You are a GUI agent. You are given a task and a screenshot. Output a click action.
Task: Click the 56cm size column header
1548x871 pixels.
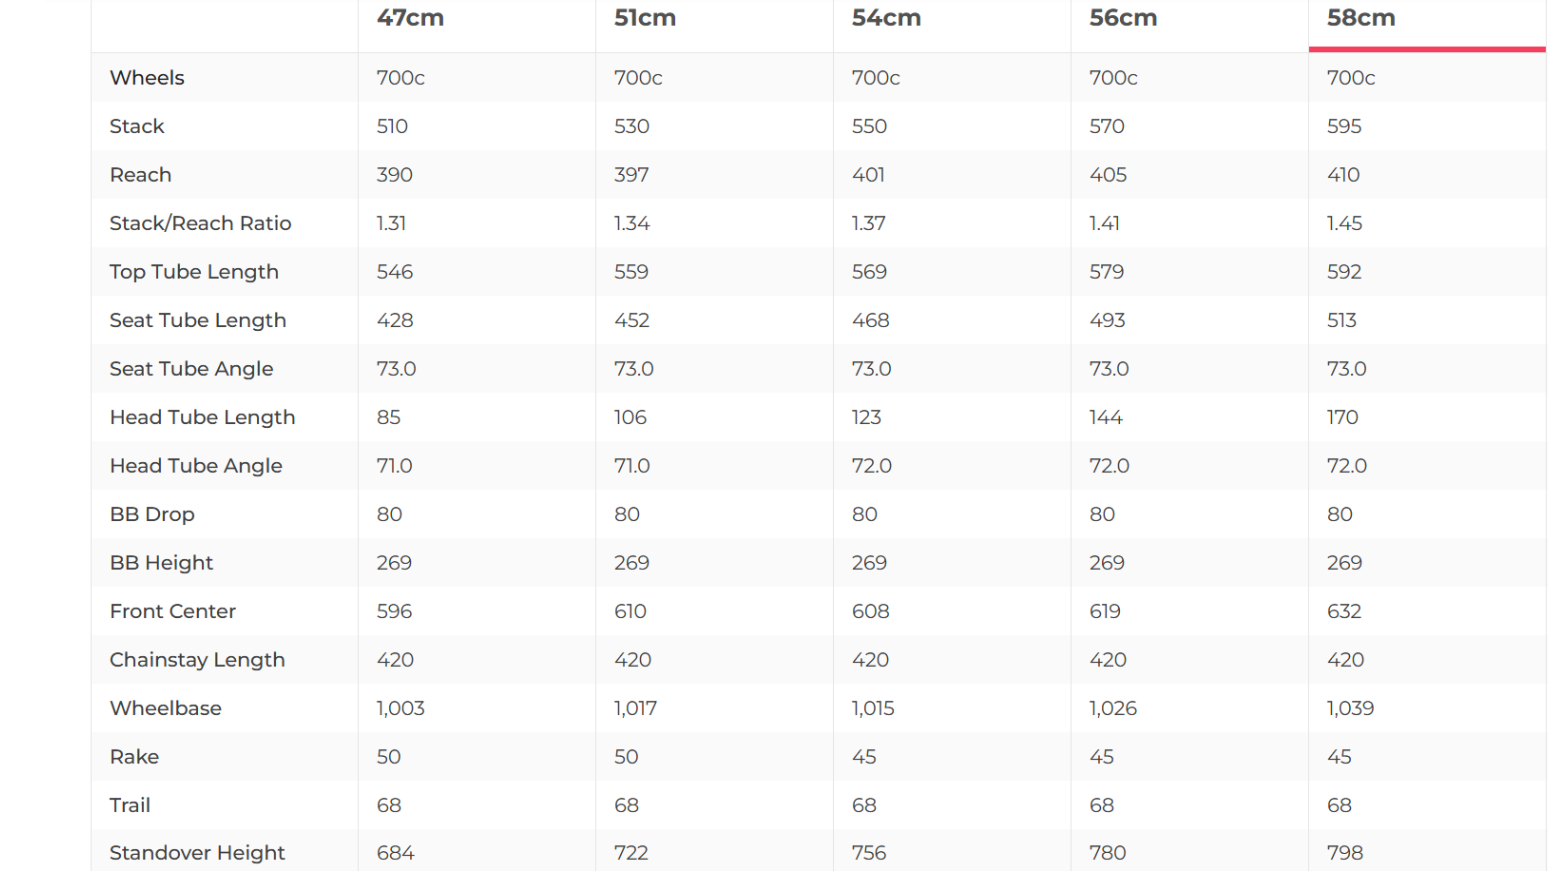[1123, 18]
